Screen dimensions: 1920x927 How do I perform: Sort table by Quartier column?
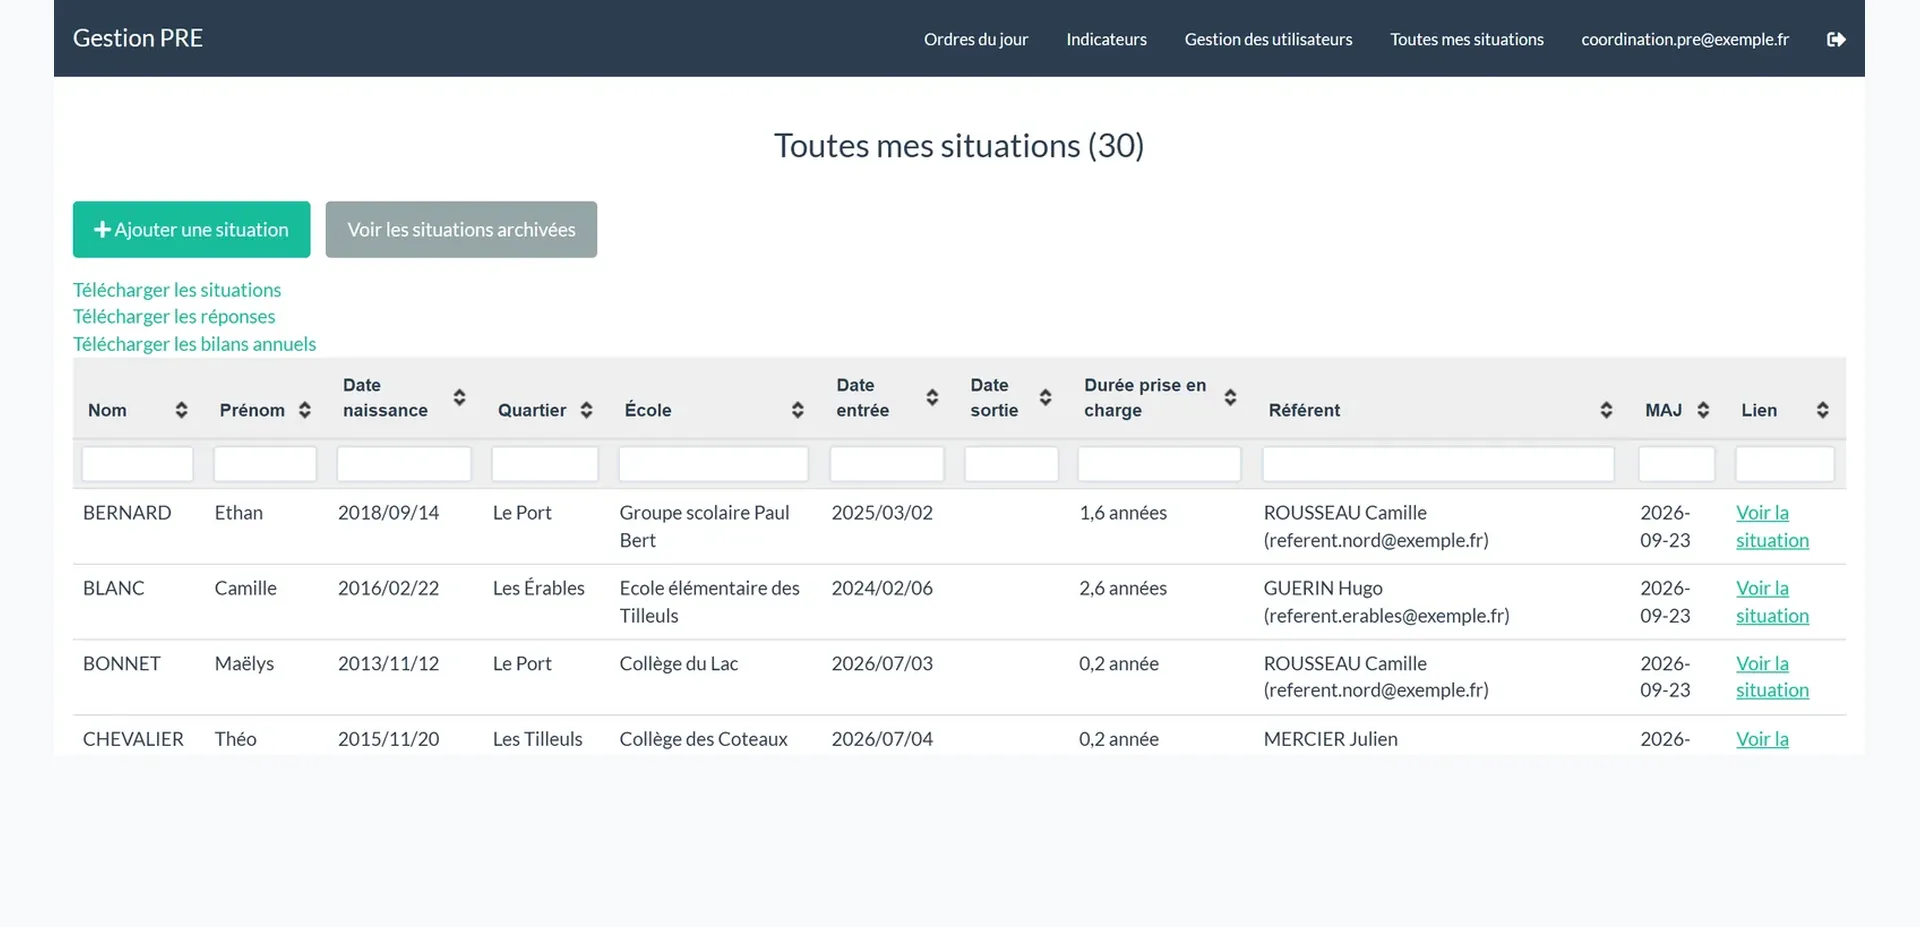[x=586, y=410]
